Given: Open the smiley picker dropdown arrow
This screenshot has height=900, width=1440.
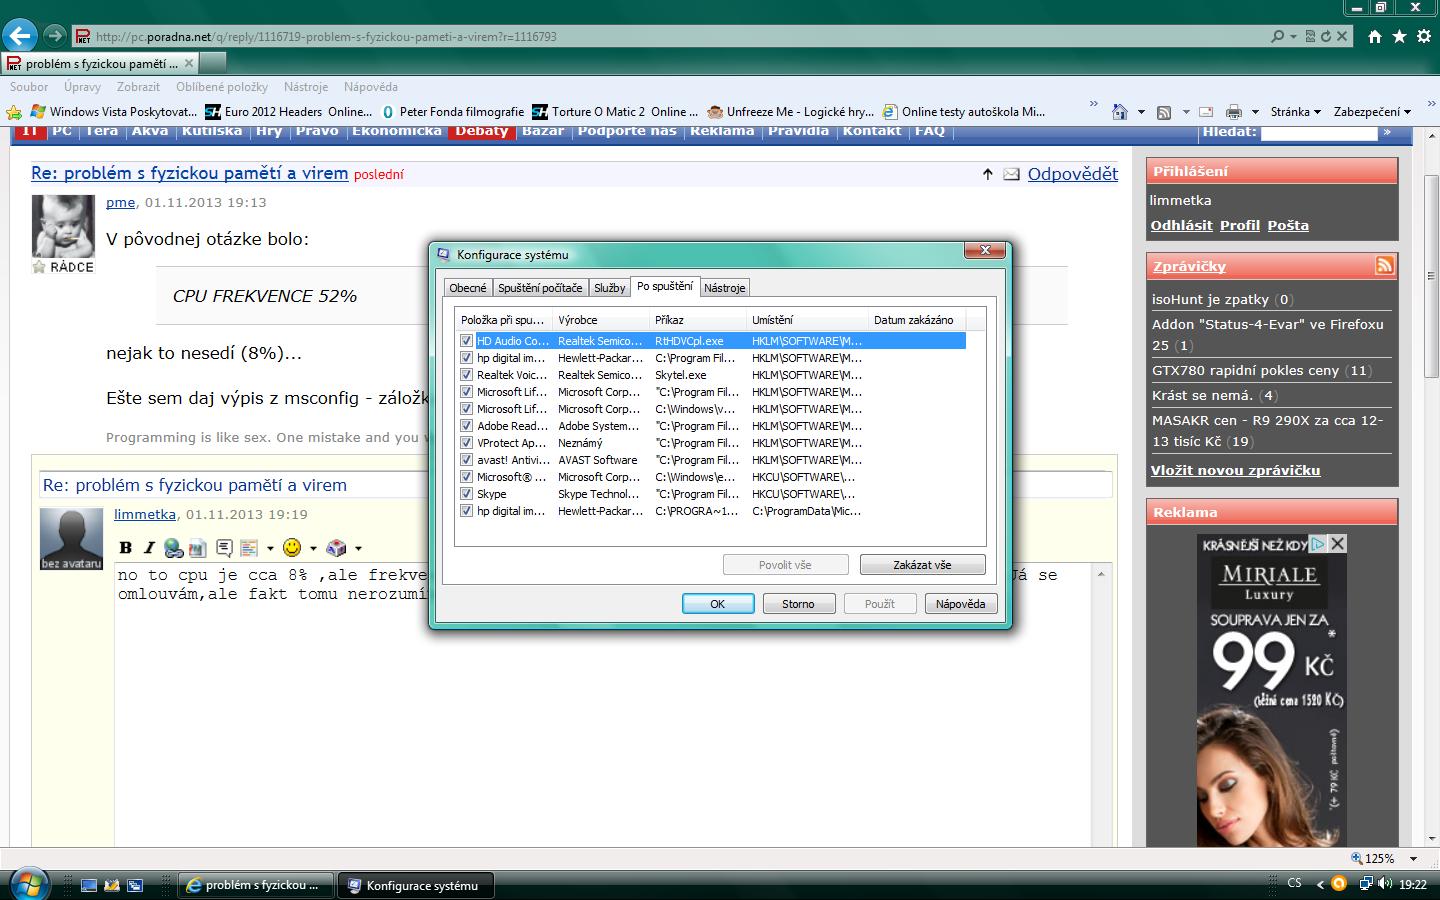Looking at the screenshot, I should point(313,548).
